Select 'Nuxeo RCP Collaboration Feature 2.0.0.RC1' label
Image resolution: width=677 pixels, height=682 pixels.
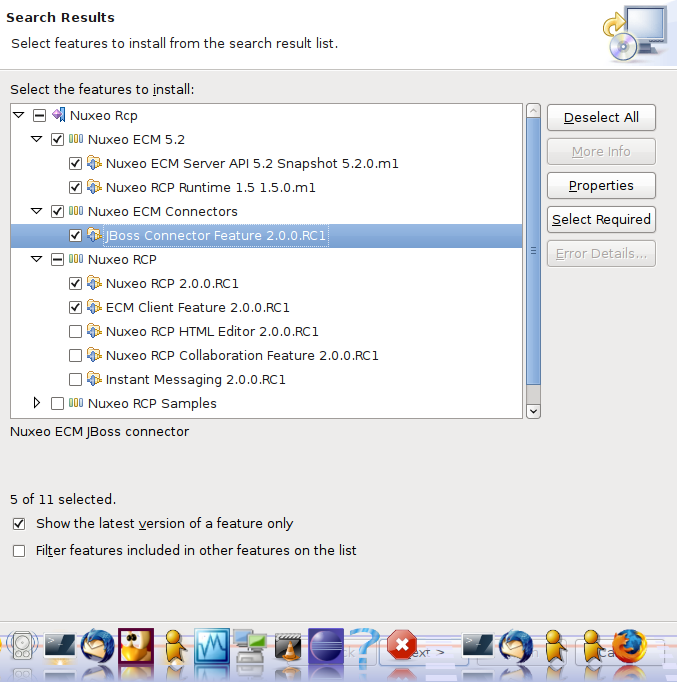pyautogui.click(x=242, y=355)
